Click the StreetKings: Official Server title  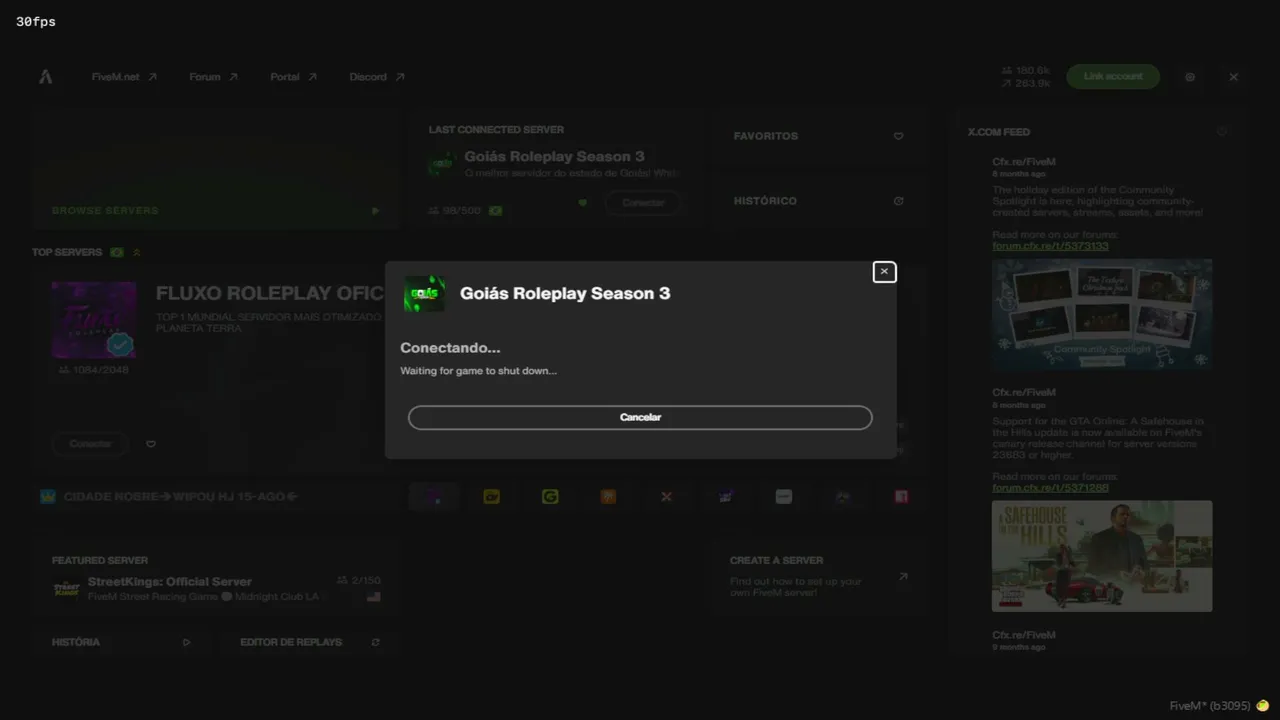coord(170,582)
